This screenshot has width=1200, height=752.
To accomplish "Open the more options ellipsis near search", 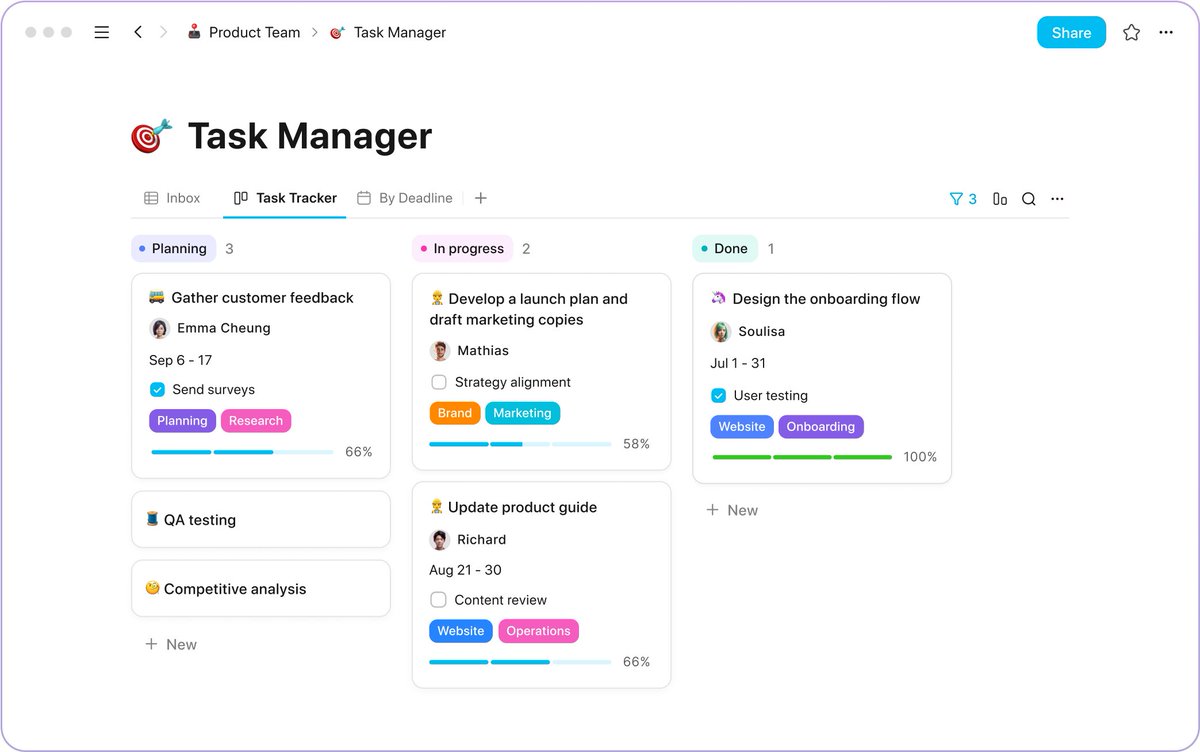I will coord(1057,198).
